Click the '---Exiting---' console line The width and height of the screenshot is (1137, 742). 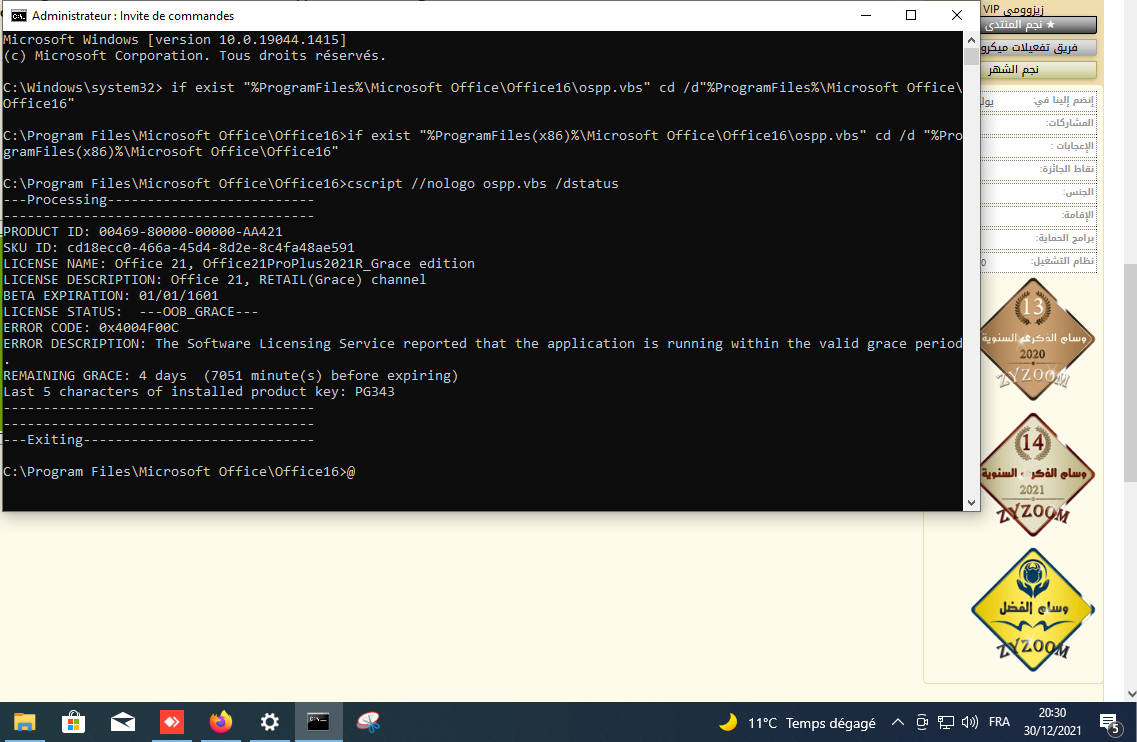click(x=159, y=440)
